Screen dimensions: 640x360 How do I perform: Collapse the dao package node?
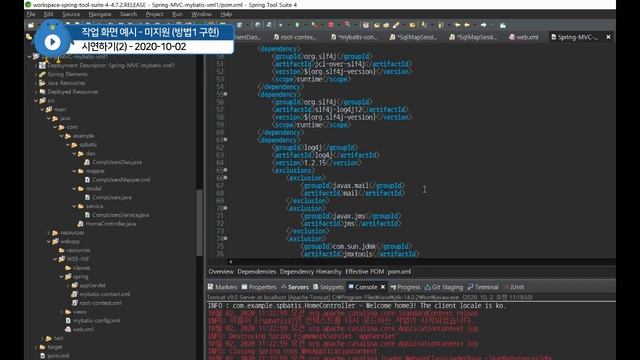74,153
